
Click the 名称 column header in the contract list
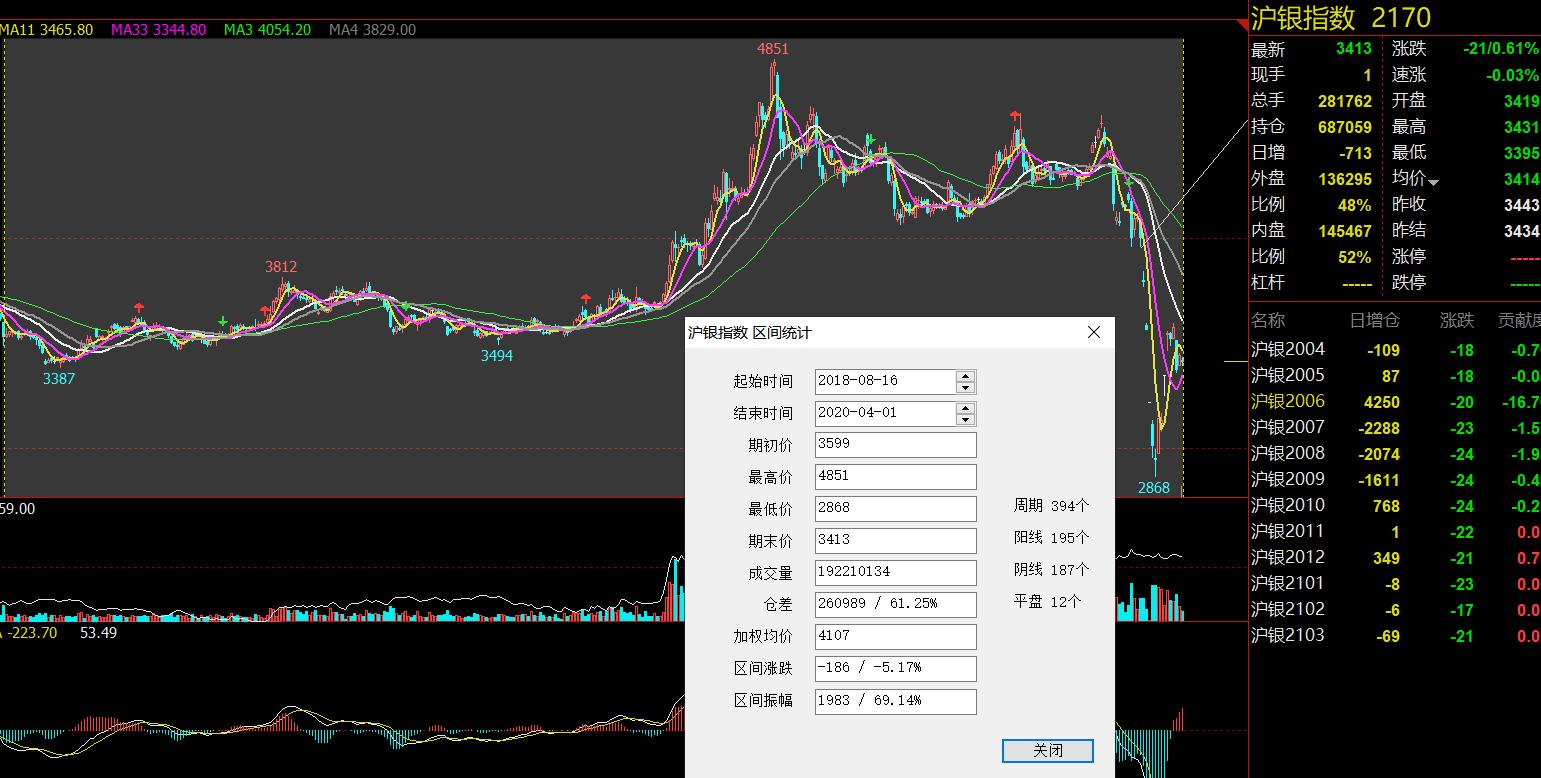1269,320
